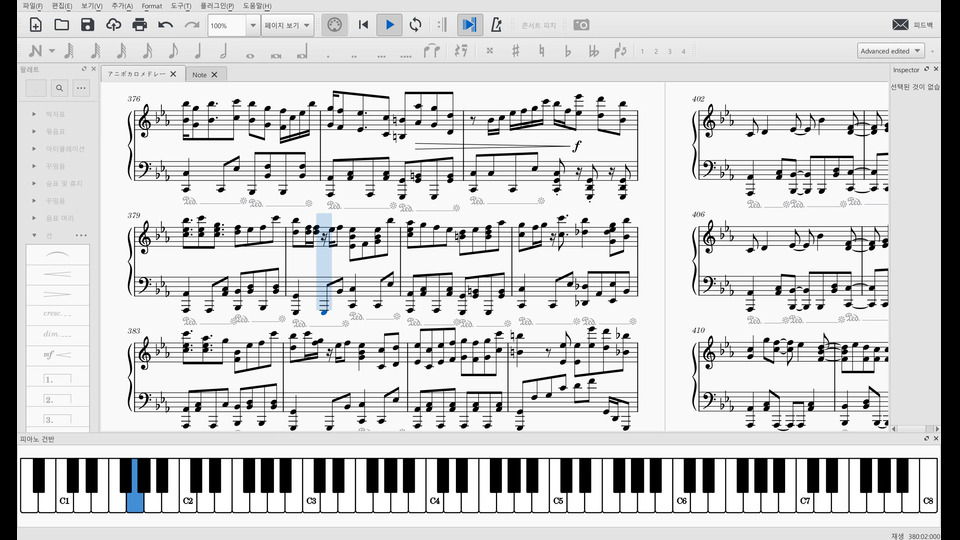960x540 pixels.
Task: Select the whole note duration icon
Action: point(249,50)
